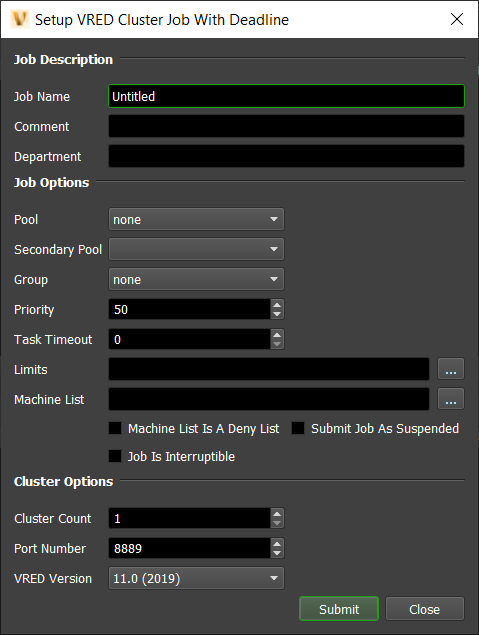Decrease Priority with the down arrow
479x635 pixels.
[277, 314]
